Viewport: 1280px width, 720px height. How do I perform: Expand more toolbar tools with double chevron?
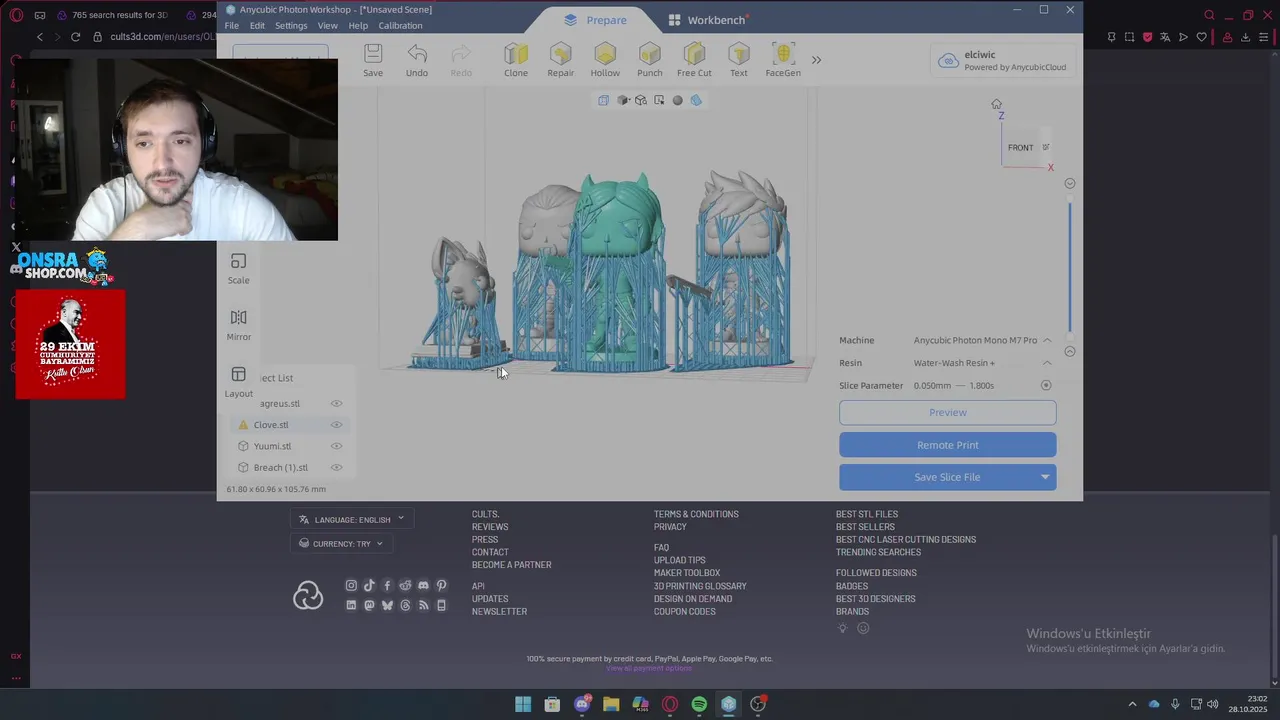[816, 60]
